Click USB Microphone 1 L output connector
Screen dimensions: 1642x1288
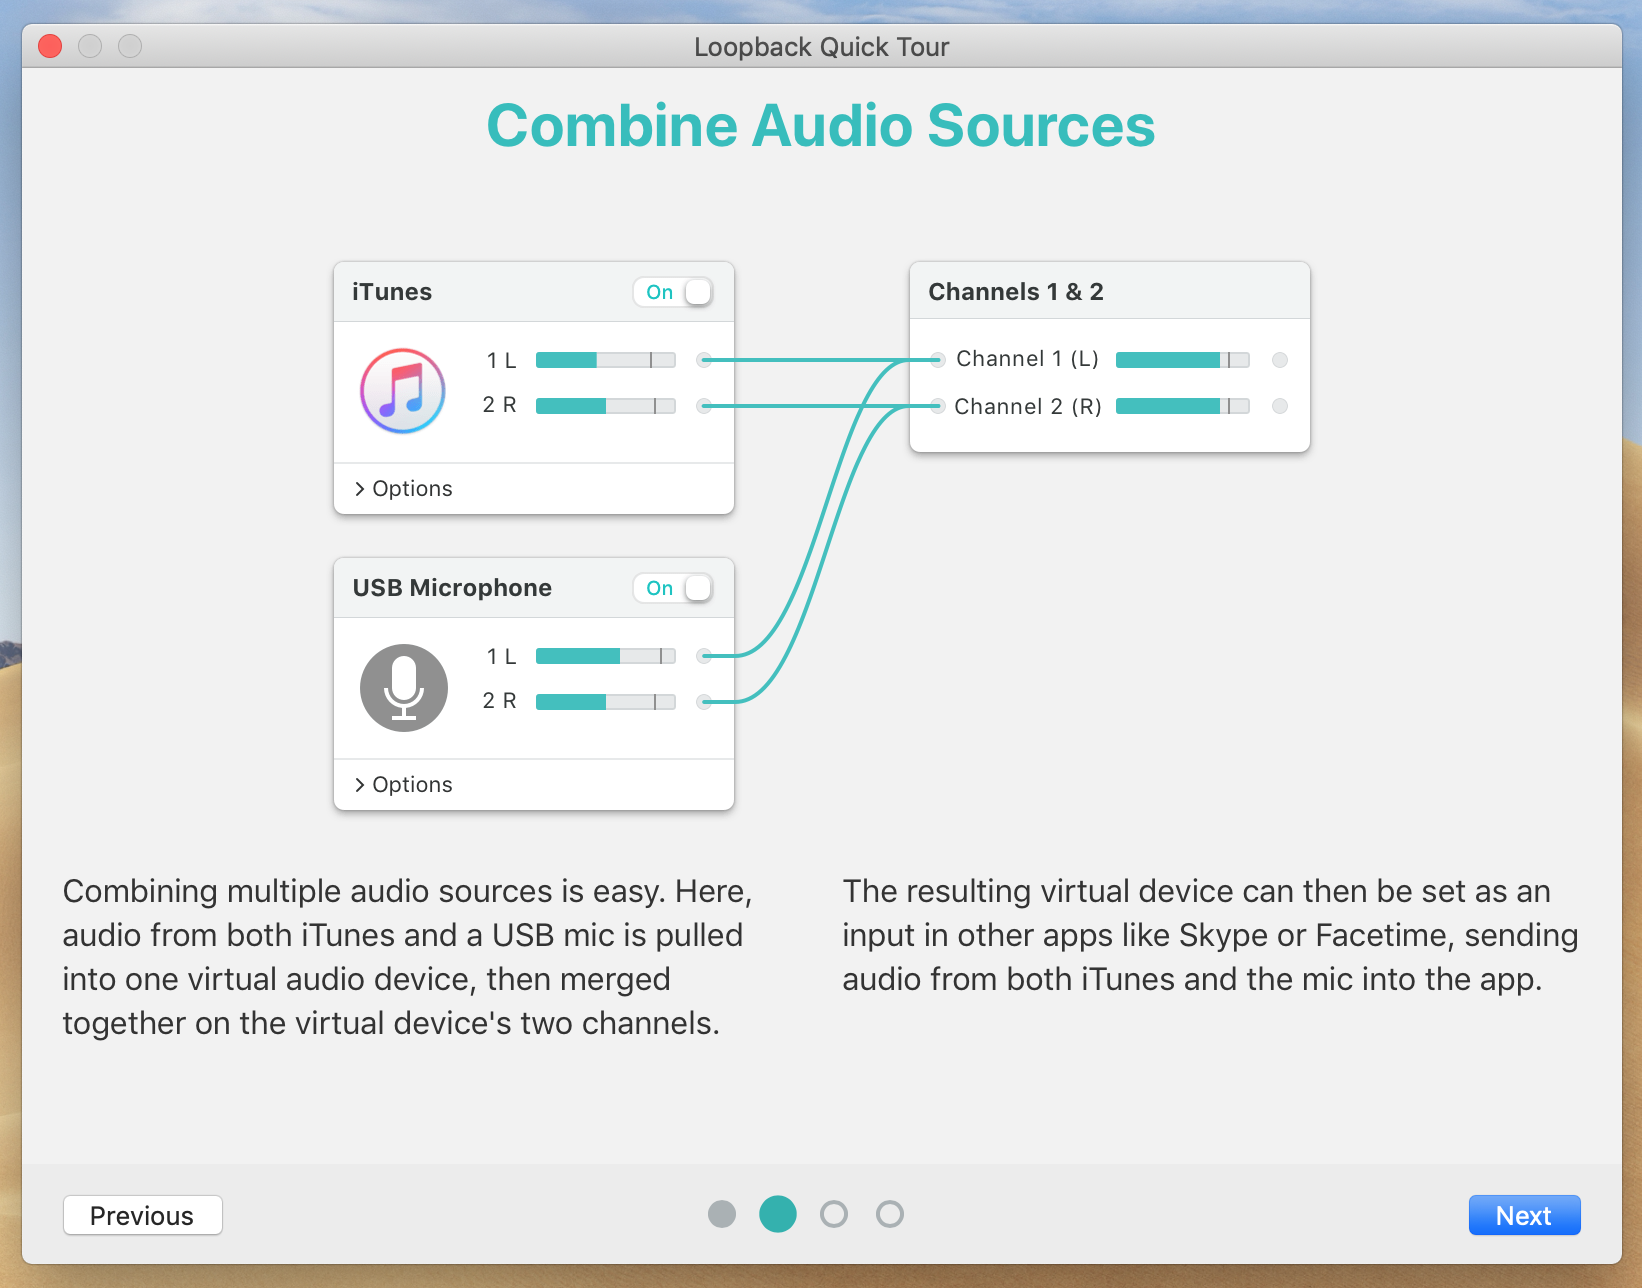[704, 656]
